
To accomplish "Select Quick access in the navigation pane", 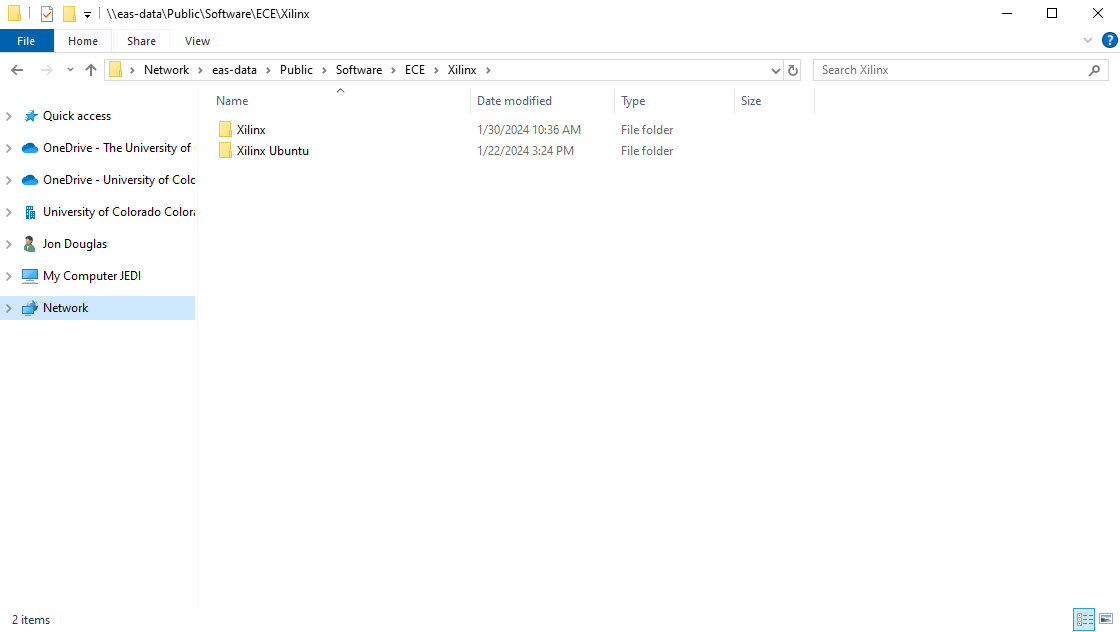I will (x=77, y=116).
